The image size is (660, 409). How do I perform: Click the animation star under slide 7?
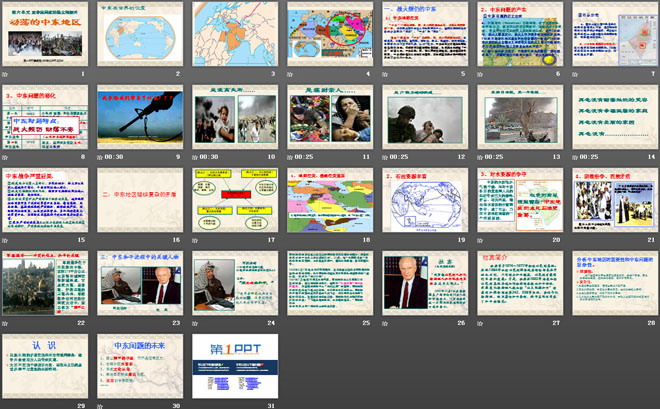pyautogui.click(x=575, y=74)
